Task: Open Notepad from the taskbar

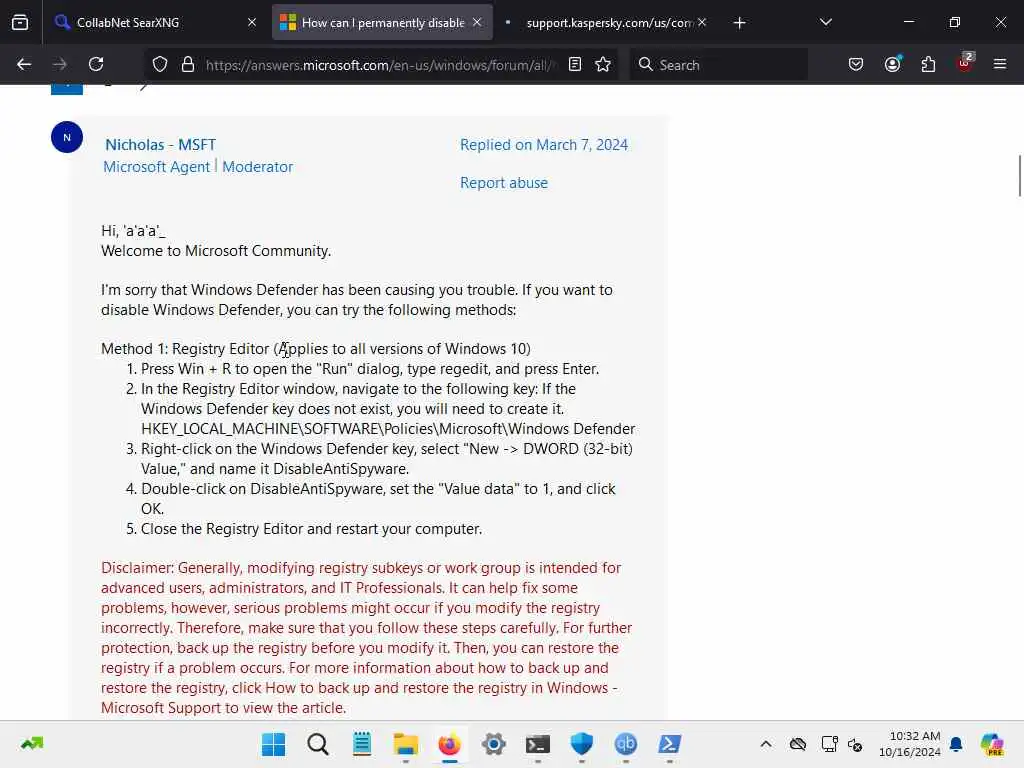Action: point(362,744)
